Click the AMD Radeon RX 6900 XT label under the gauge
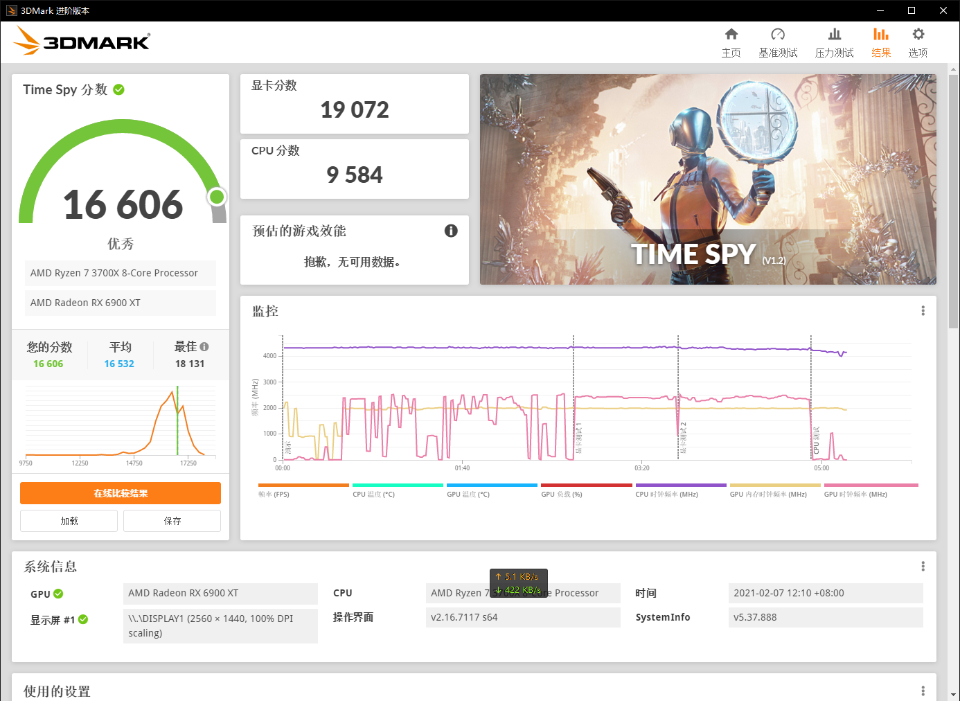Image resolution: width=960 pixels, height=701 pixels. pos(120,302)
